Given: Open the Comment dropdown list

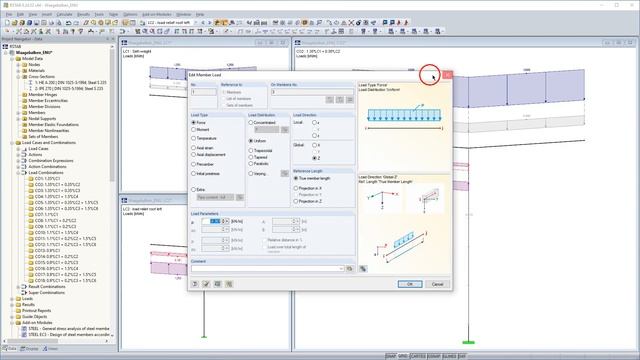Looking at the screenshot, I should click(341, 269).
